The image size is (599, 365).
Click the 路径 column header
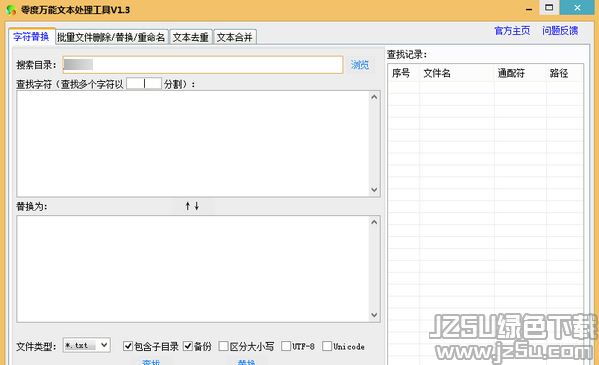pyautogui.click(x=565, y=73)
